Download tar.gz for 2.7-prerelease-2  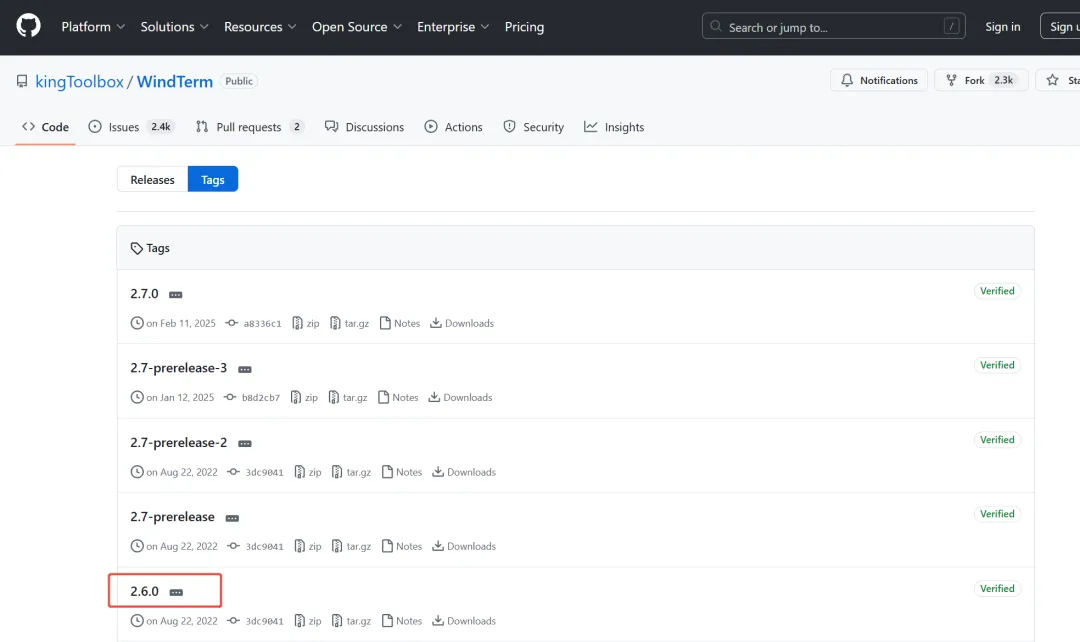tap(351, 472)
